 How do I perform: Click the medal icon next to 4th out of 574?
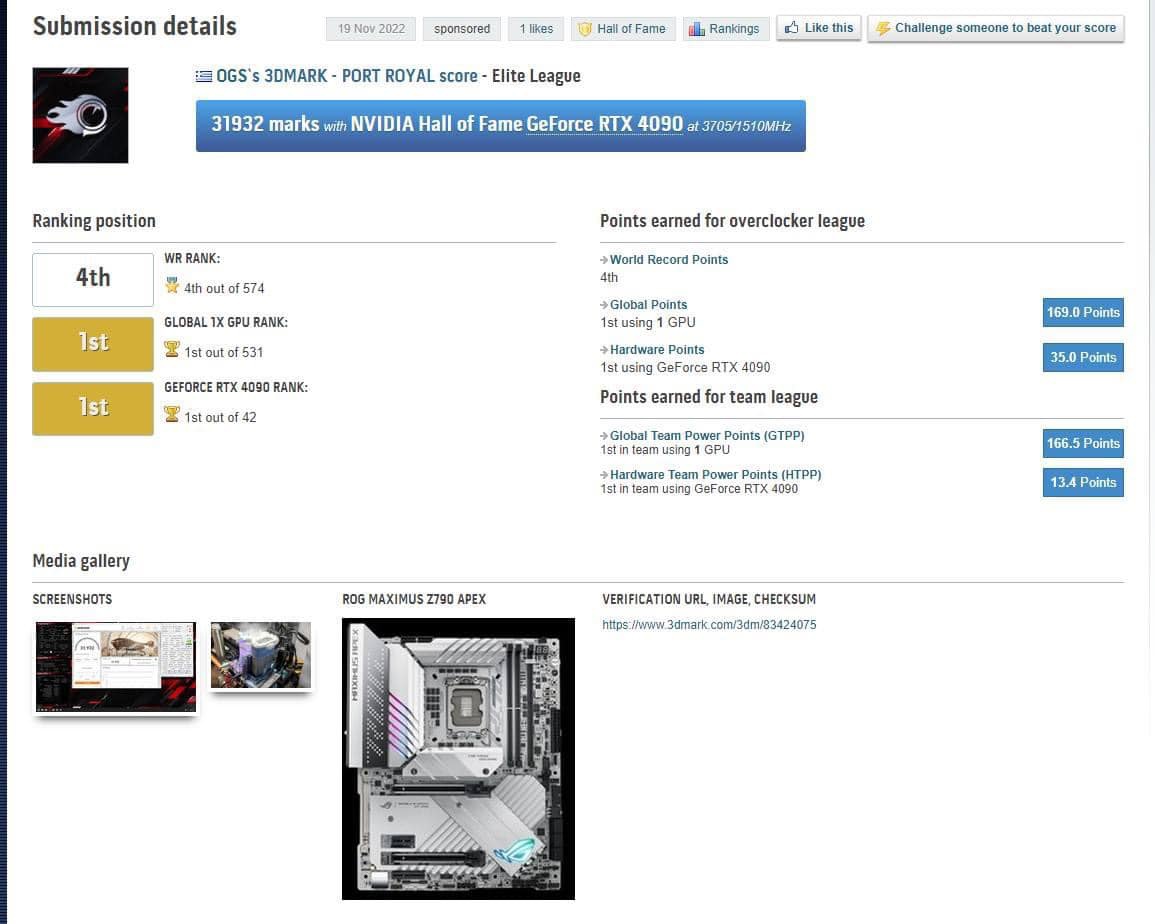172,285
